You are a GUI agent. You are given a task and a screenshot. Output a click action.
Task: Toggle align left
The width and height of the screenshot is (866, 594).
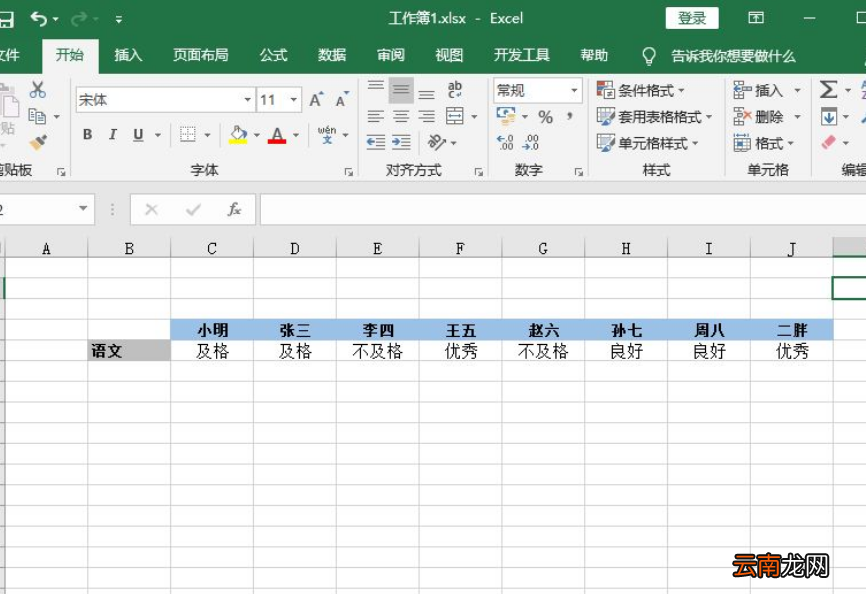click(x=376, y=116)
